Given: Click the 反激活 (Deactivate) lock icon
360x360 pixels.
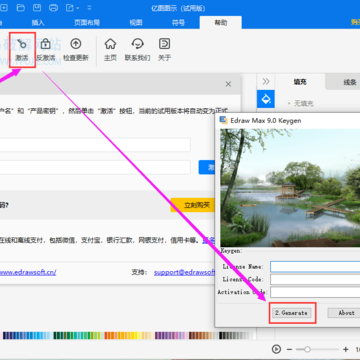Looking at the screenshot, I should [46, 44].
